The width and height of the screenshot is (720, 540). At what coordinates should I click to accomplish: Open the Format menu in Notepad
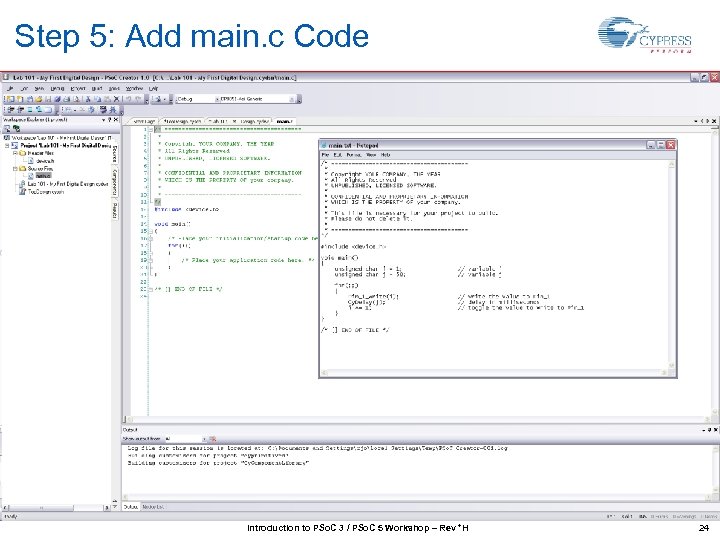(x=354, y=155)
